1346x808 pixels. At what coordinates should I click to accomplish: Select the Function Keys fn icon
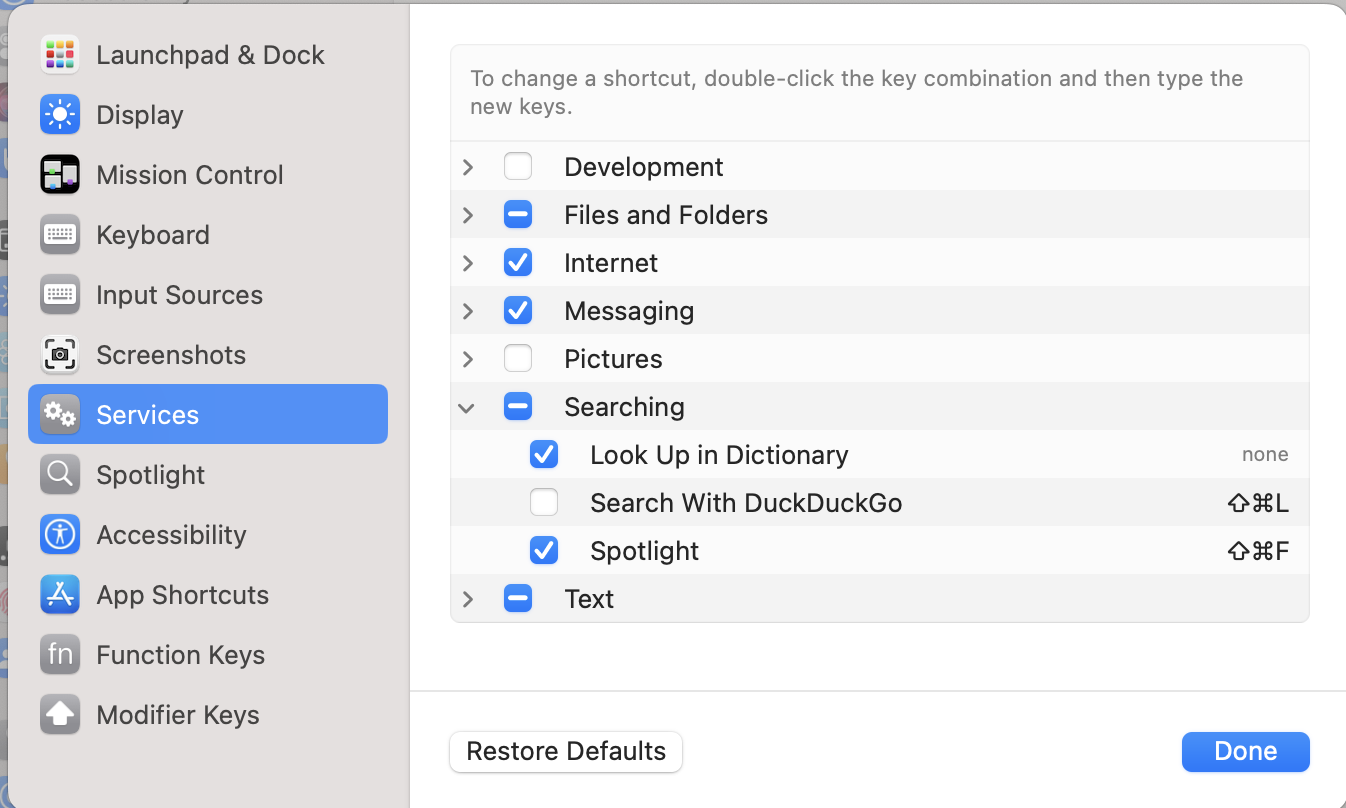(60, 655)
